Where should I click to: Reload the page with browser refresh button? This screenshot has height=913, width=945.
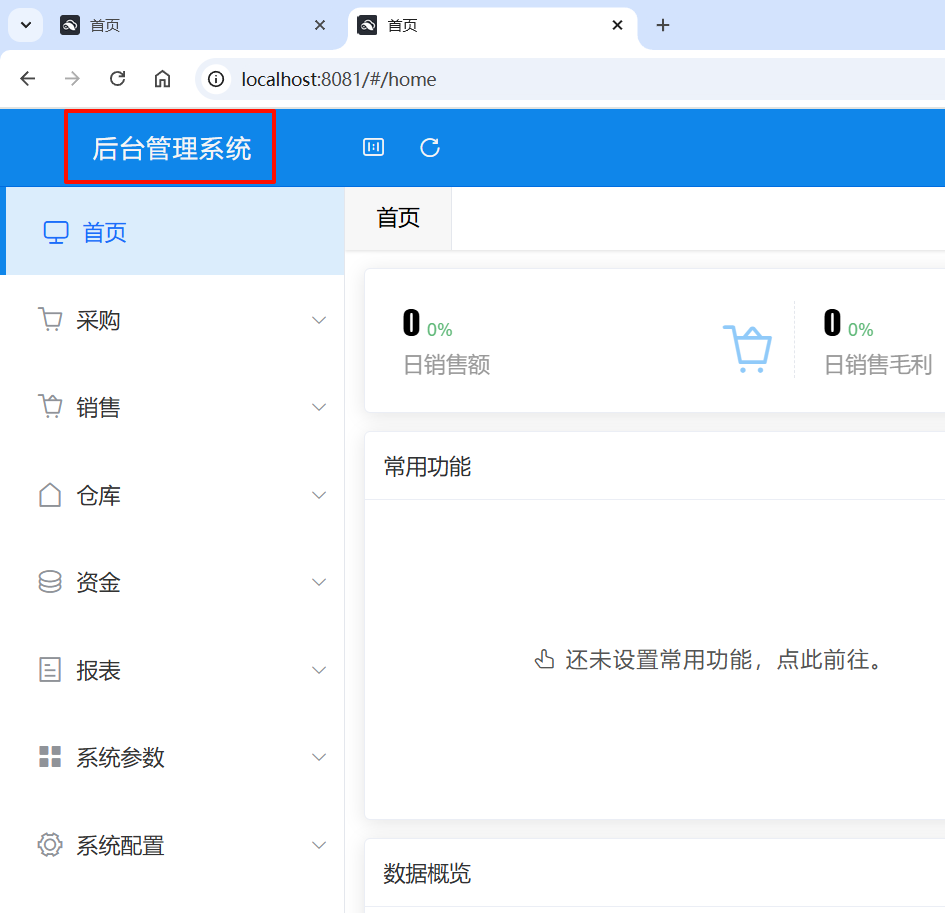(x=117, y=79)
